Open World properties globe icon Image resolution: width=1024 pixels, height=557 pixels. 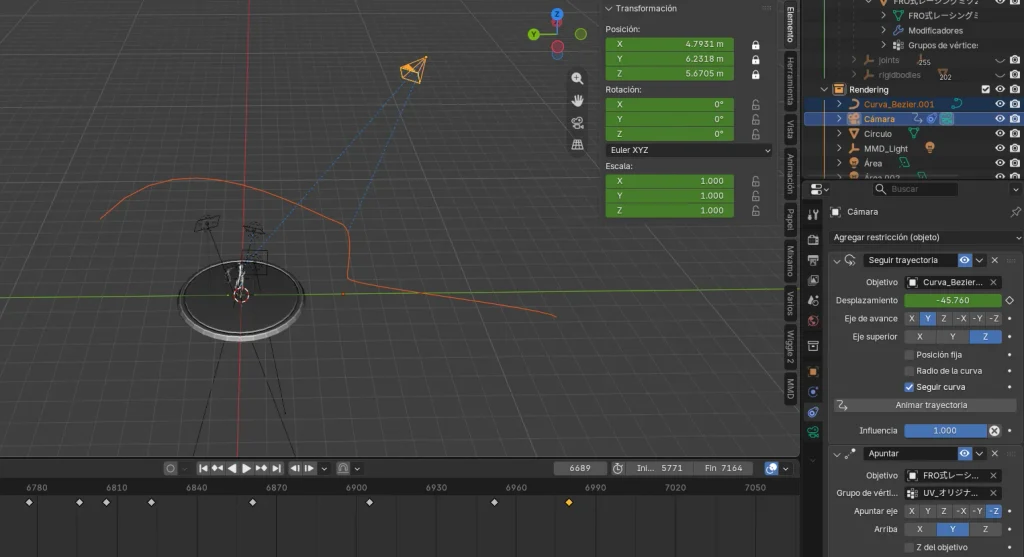813,321
